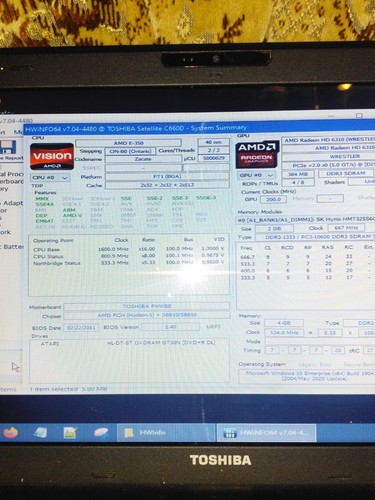The width and height of the screenshot is (375, 500).
Task: Open Firefox from the taskbar
Action: [10, 433]
